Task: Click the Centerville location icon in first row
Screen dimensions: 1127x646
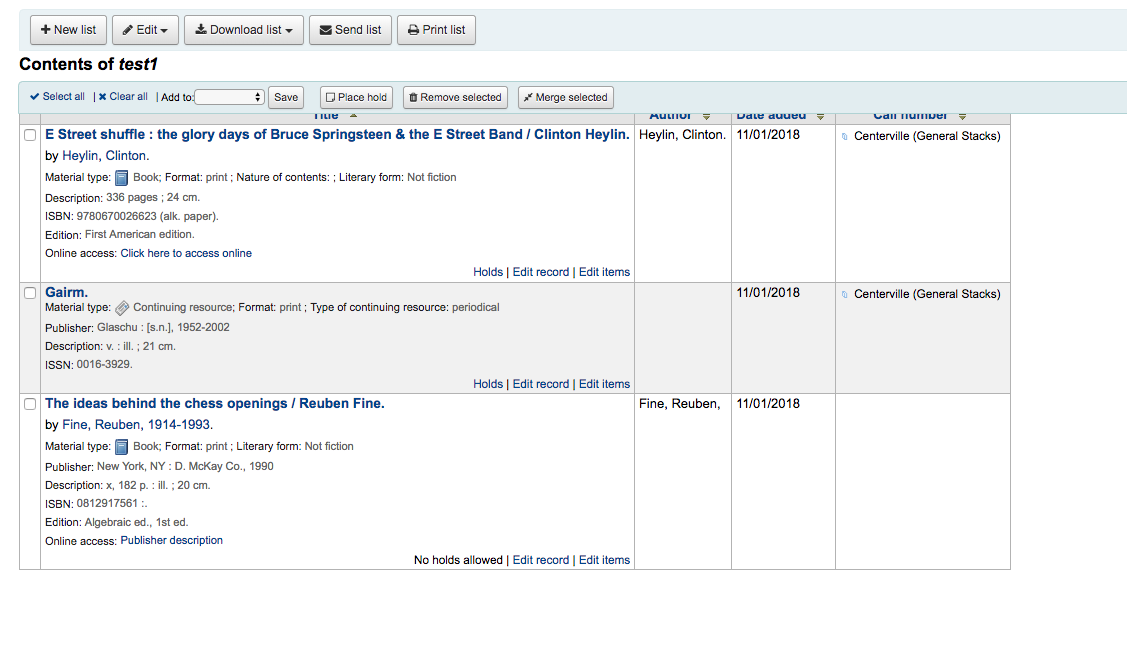Action: (845, 136)
